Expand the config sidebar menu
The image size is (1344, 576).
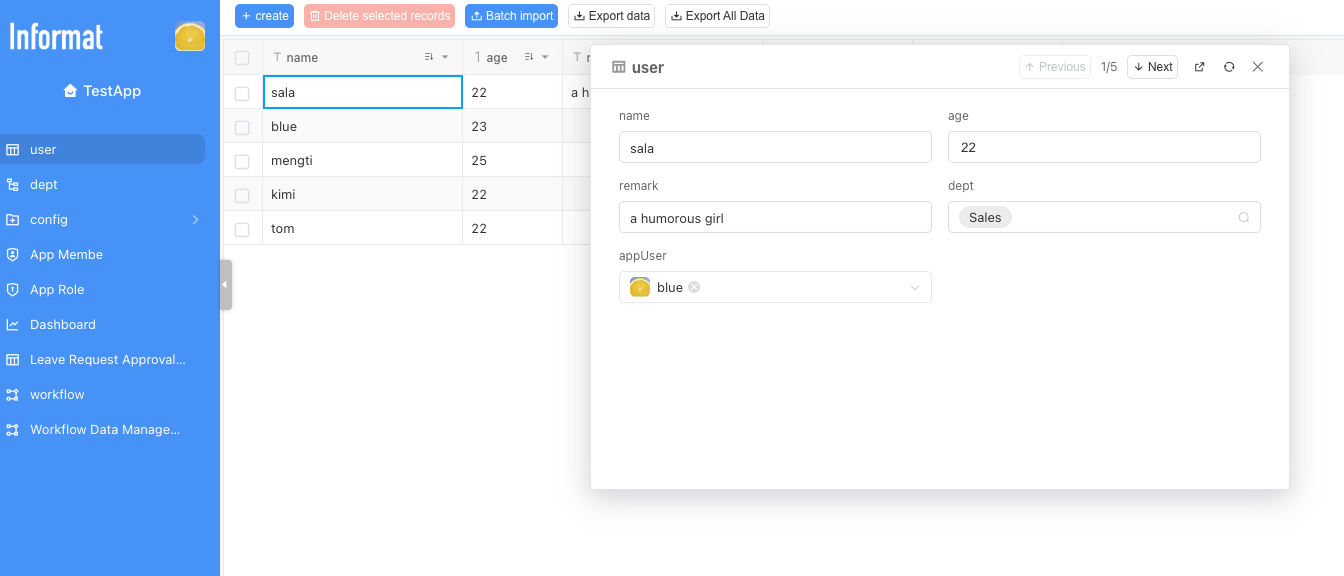(195, 220)
